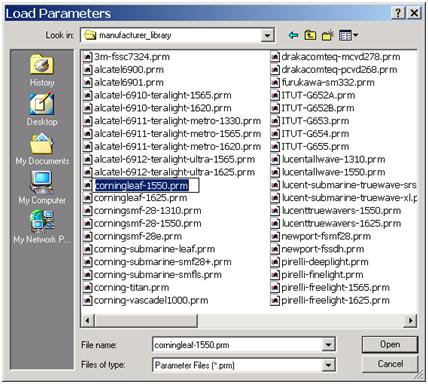
Task: Select file corning-submarine-smfls.prm
Action: [158, 275]
